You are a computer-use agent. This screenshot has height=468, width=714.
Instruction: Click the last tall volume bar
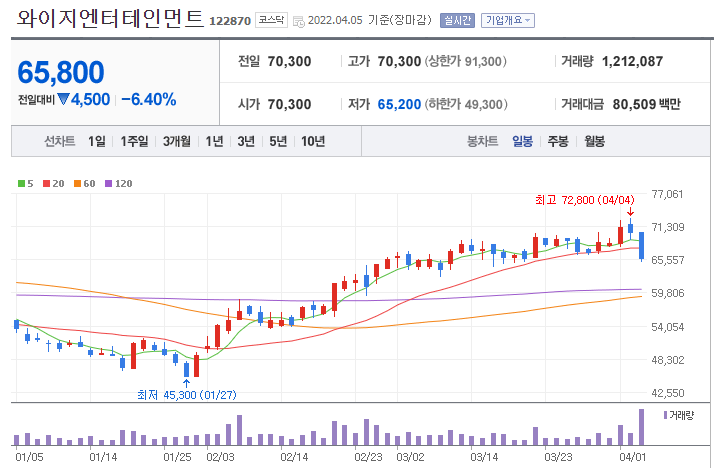pyautogui.click(x=642, y=427)
